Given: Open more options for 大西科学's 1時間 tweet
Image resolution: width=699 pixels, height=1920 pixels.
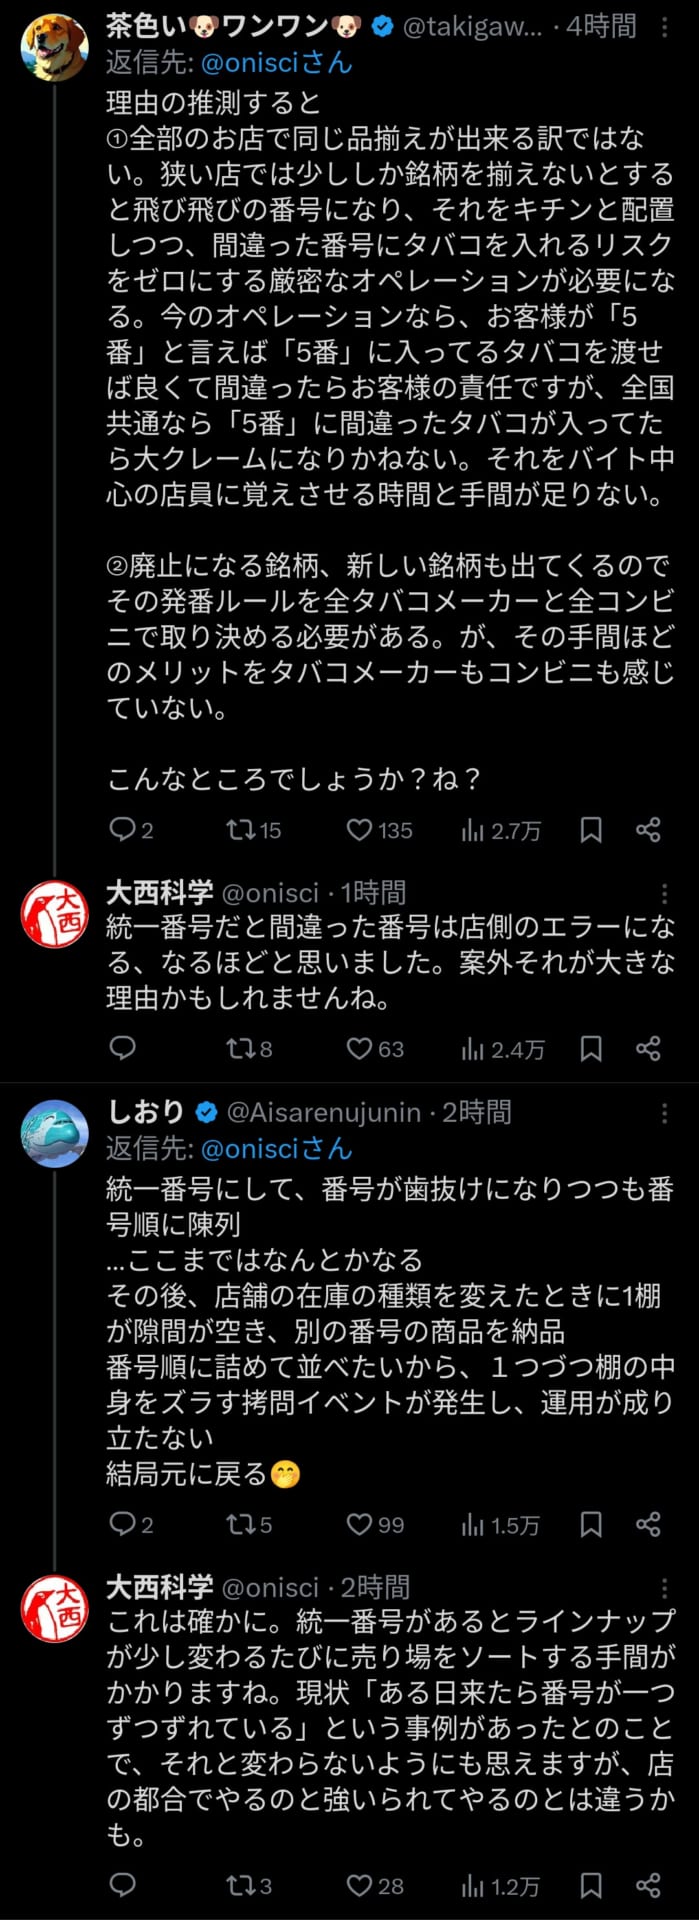Looking at the screenshot, I should tap(665, 893).
